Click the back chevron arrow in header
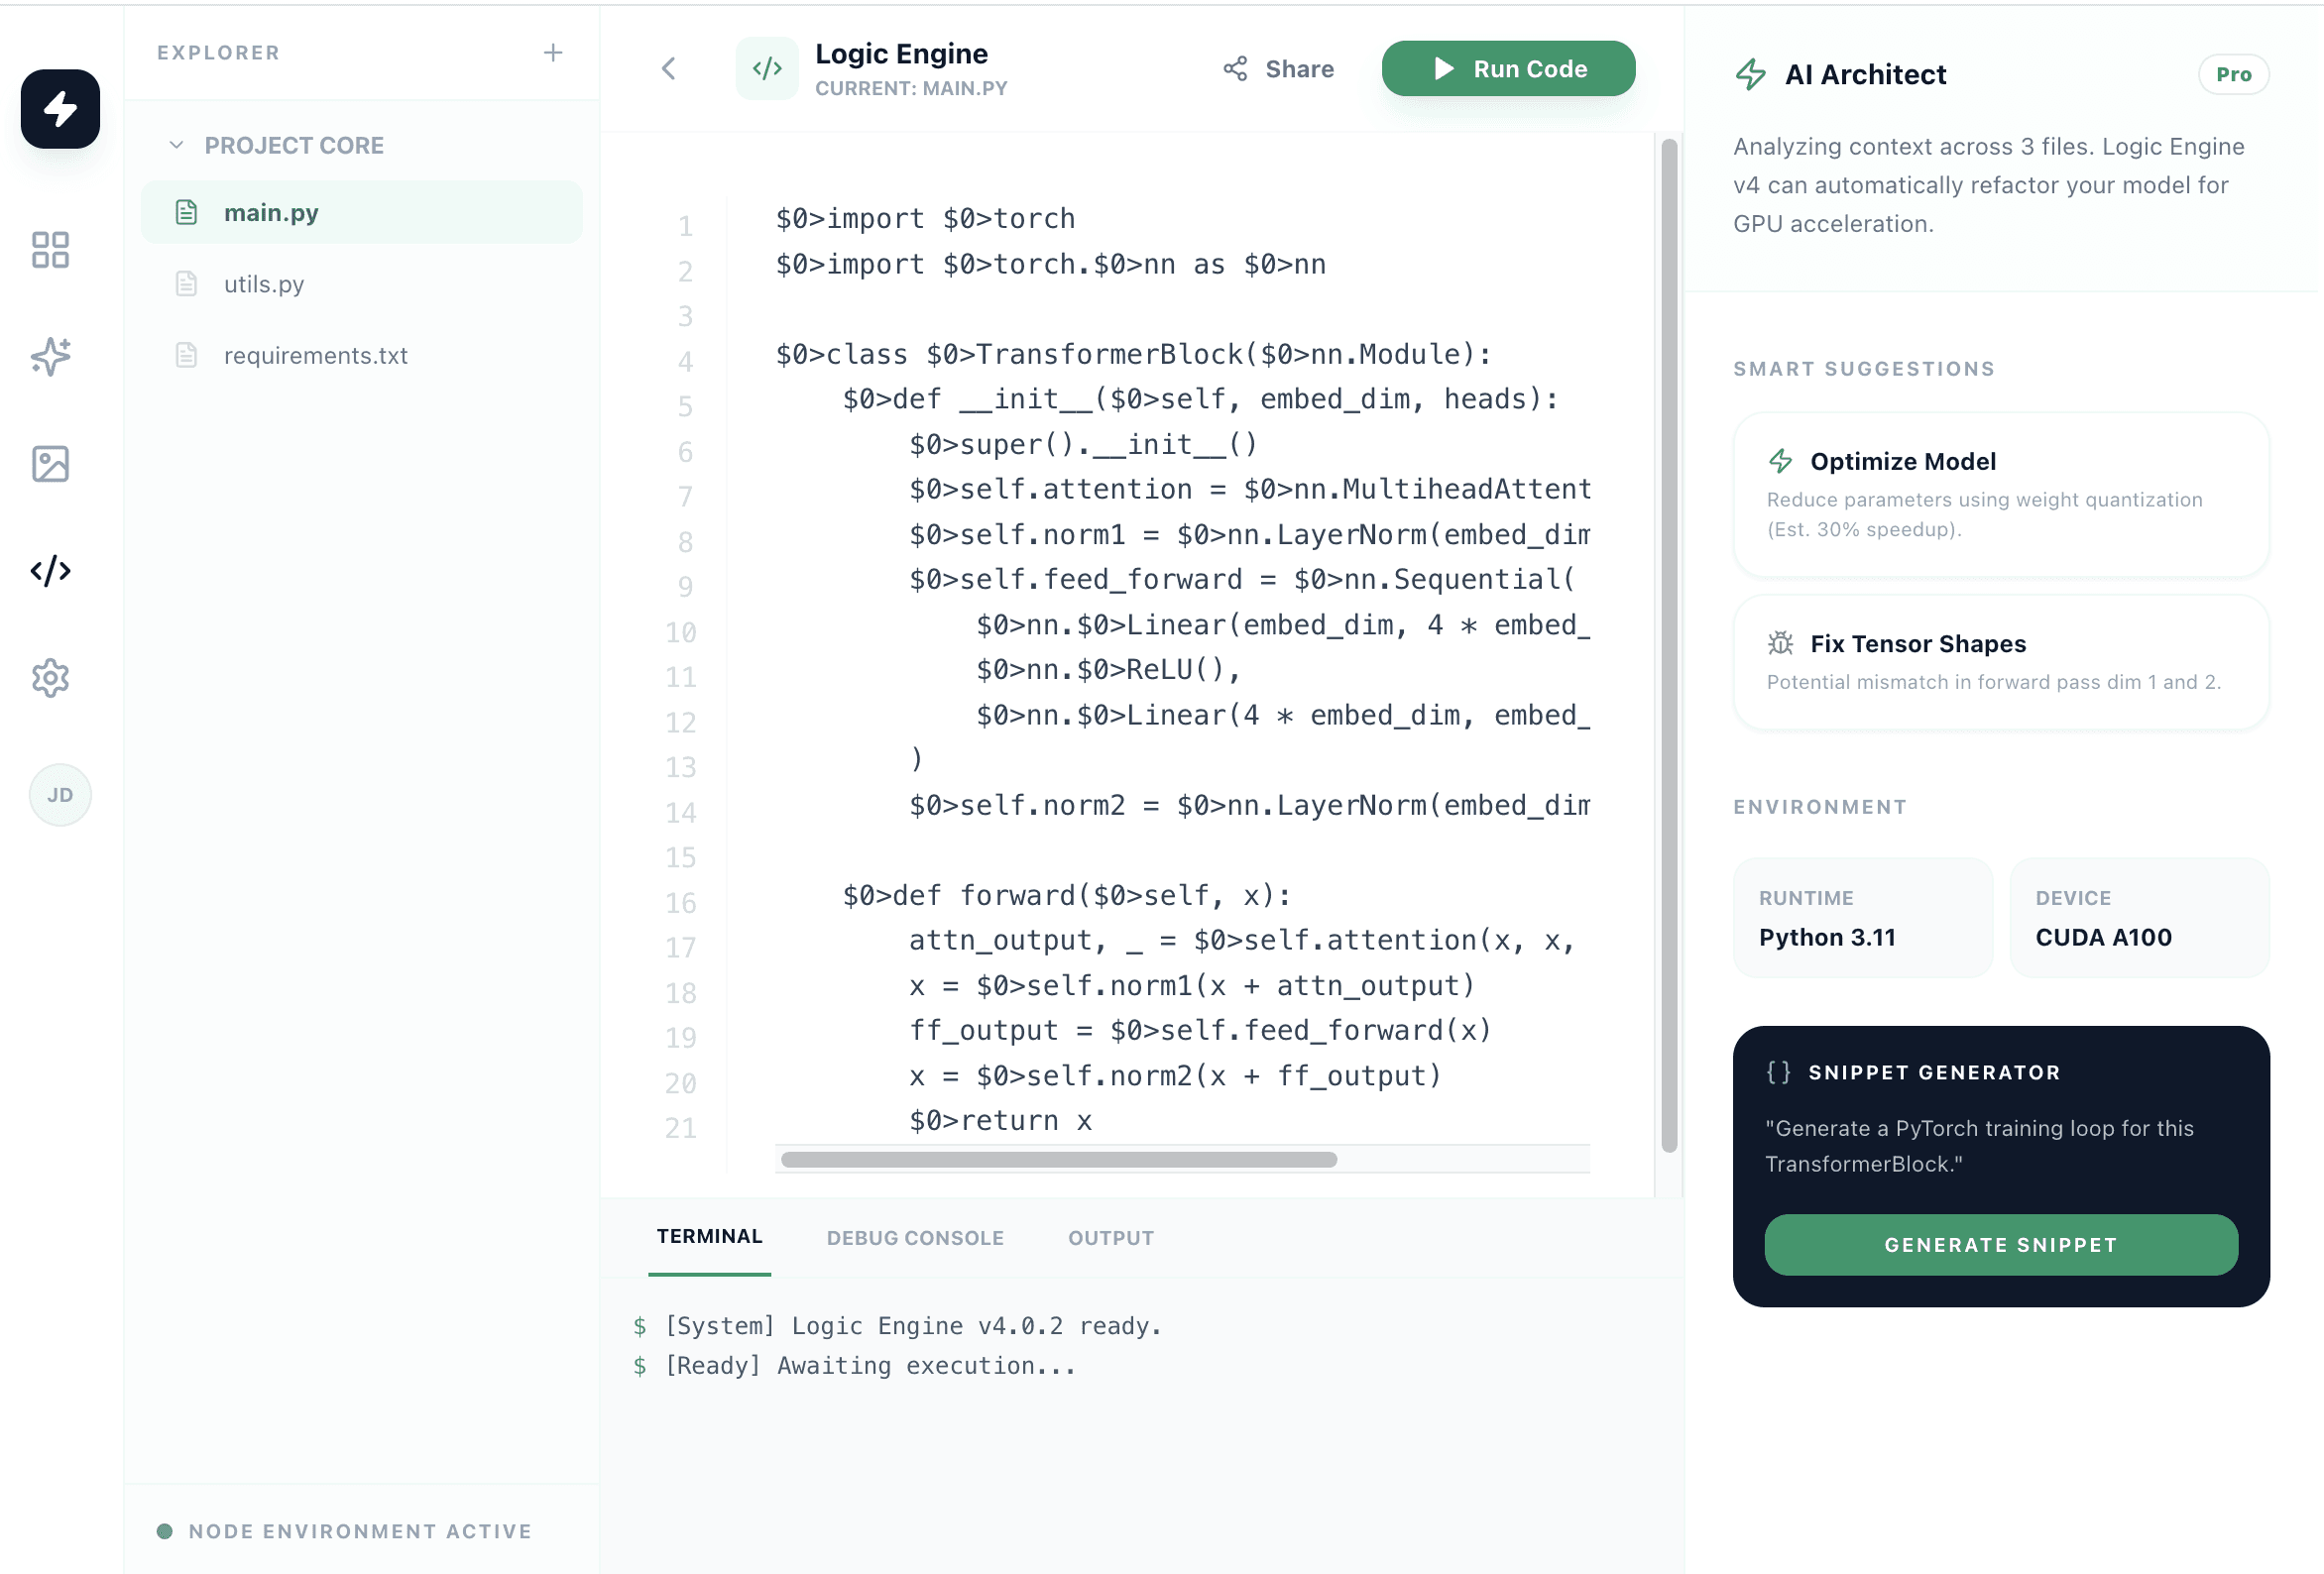 pos(669,68)
